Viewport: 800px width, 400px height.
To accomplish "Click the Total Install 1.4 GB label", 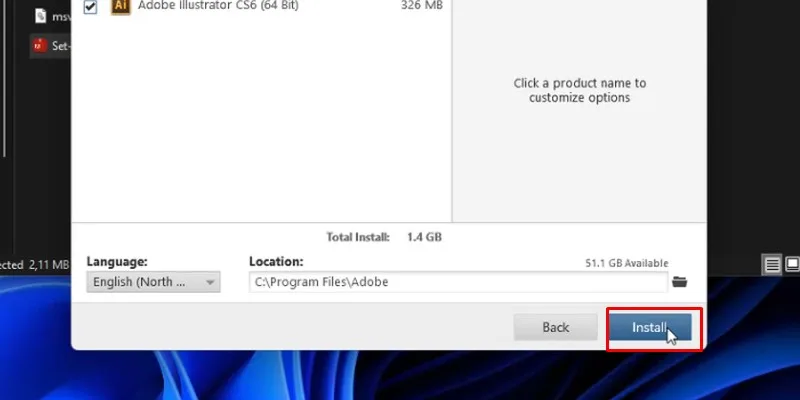I will coord(384,237).
